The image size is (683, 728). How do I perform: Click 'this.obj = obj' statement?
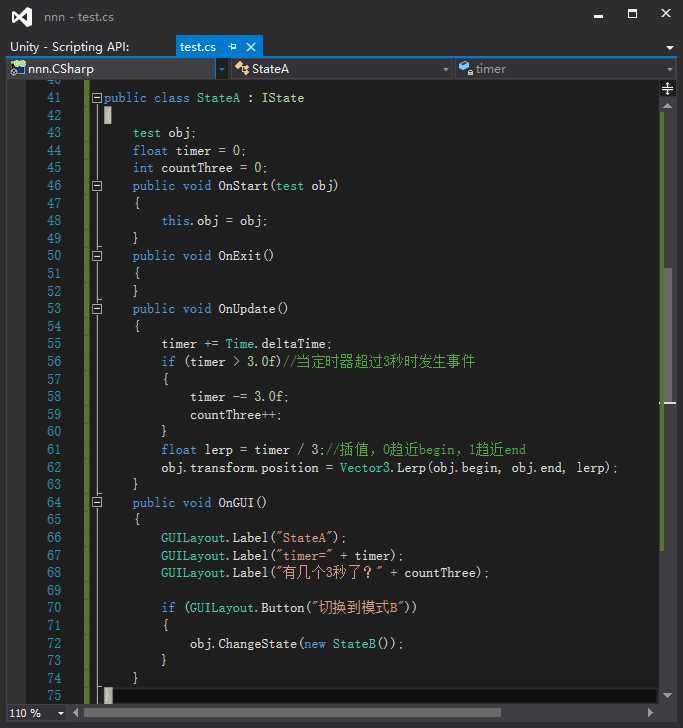click(x=214, y=221)
